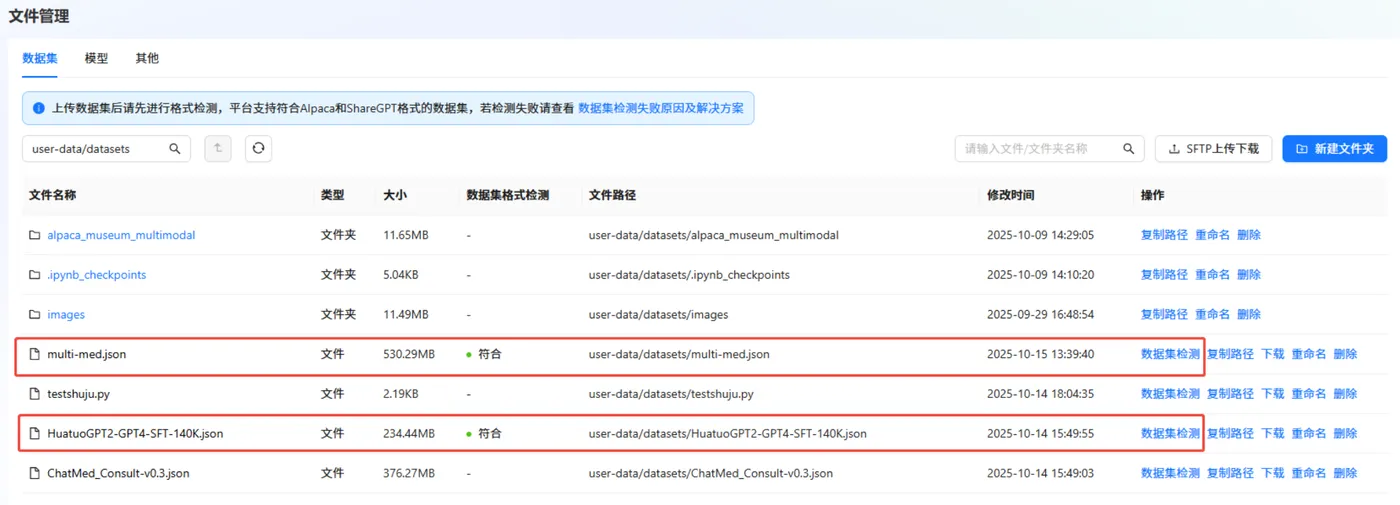Click folder icon of alpaca_museum_multimodal
Image resolution: width=1400 pixels, height=505 pixels.
pyautogui.click(x=34, y=235)
